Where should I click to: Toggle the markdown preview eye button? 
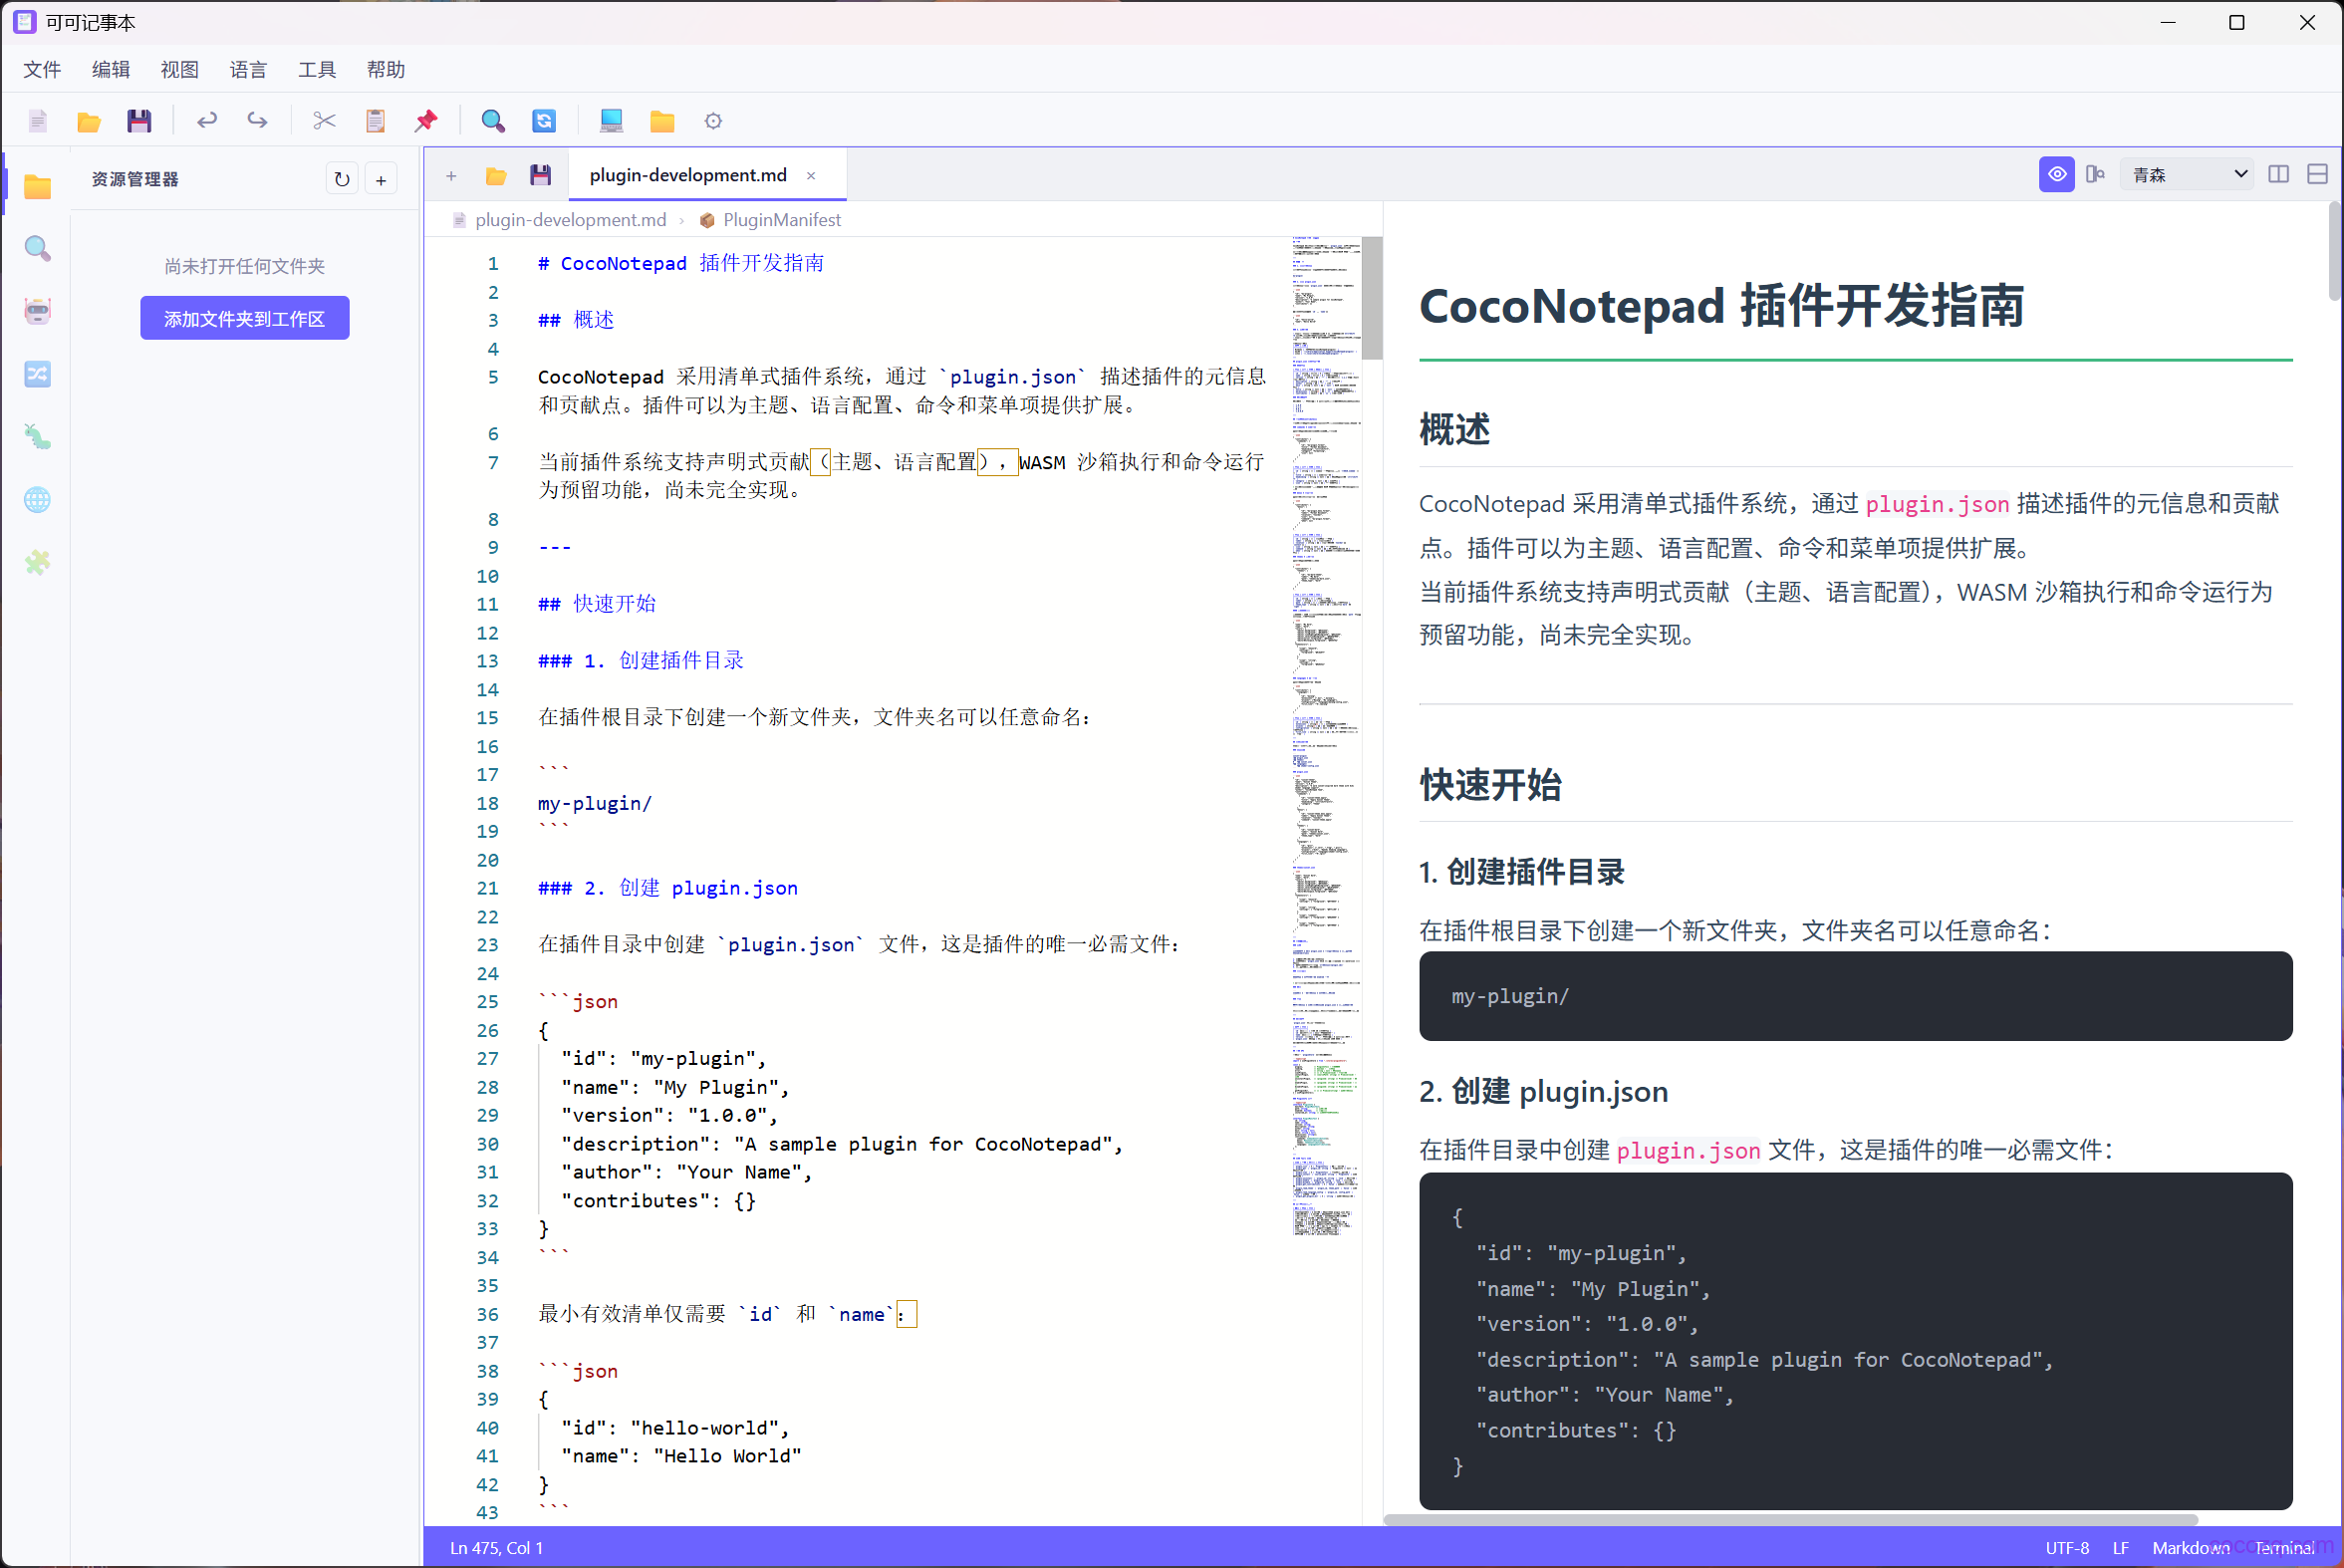(2057, 174)
